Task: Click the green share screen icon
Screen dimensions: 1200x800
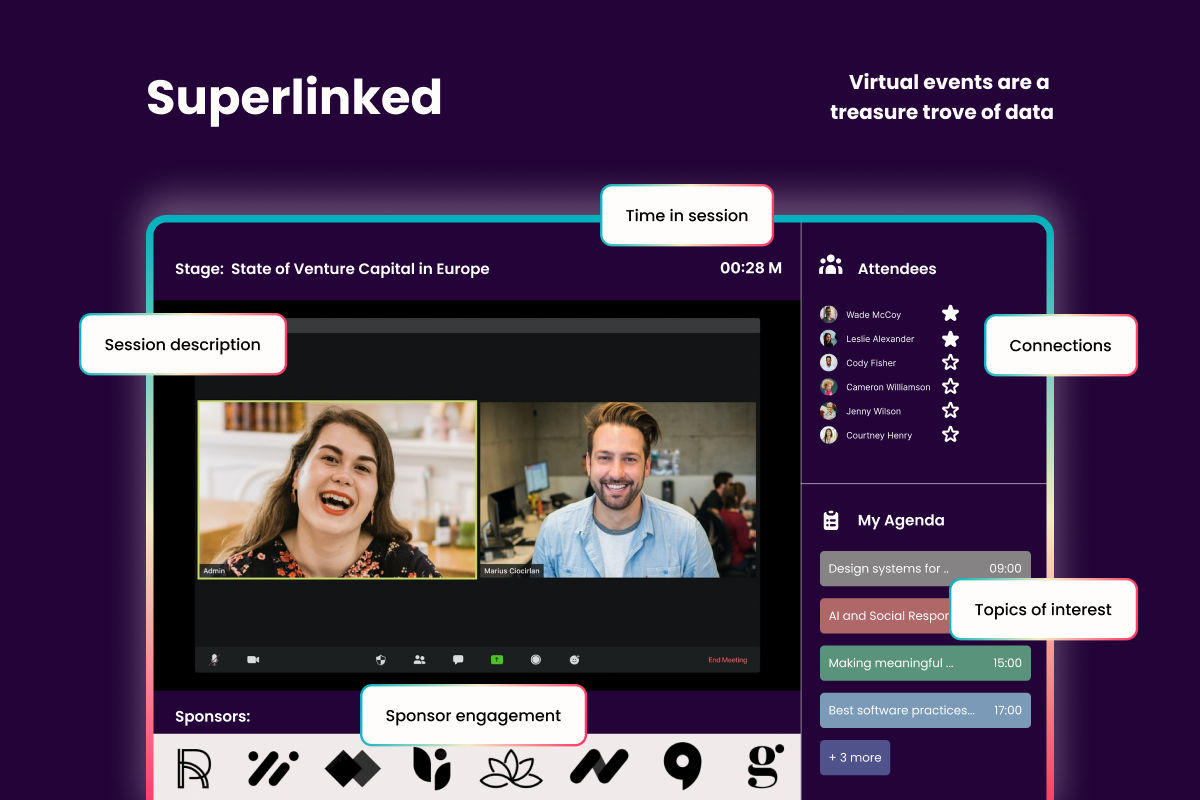Action: tap(496, 660)
